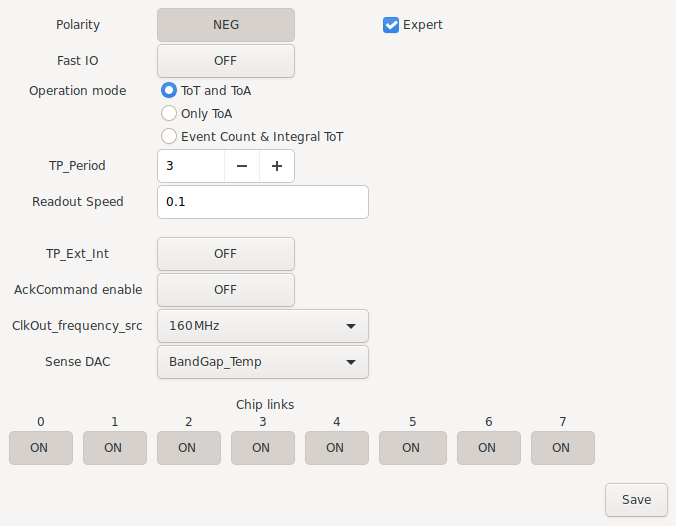Click the Save button
The width and height of the screenshot is (676, 526).
636,500
